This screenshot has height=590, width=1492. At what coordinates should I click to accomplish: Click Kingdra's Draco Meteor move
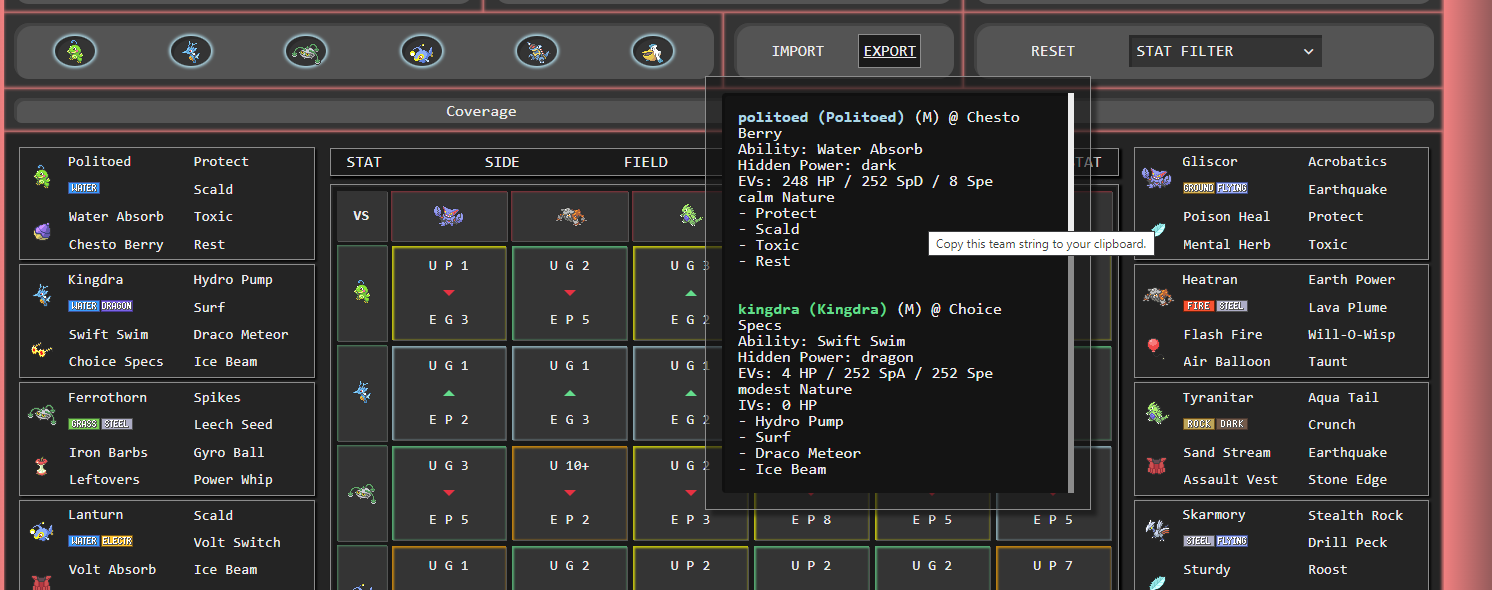click(241, 334)
